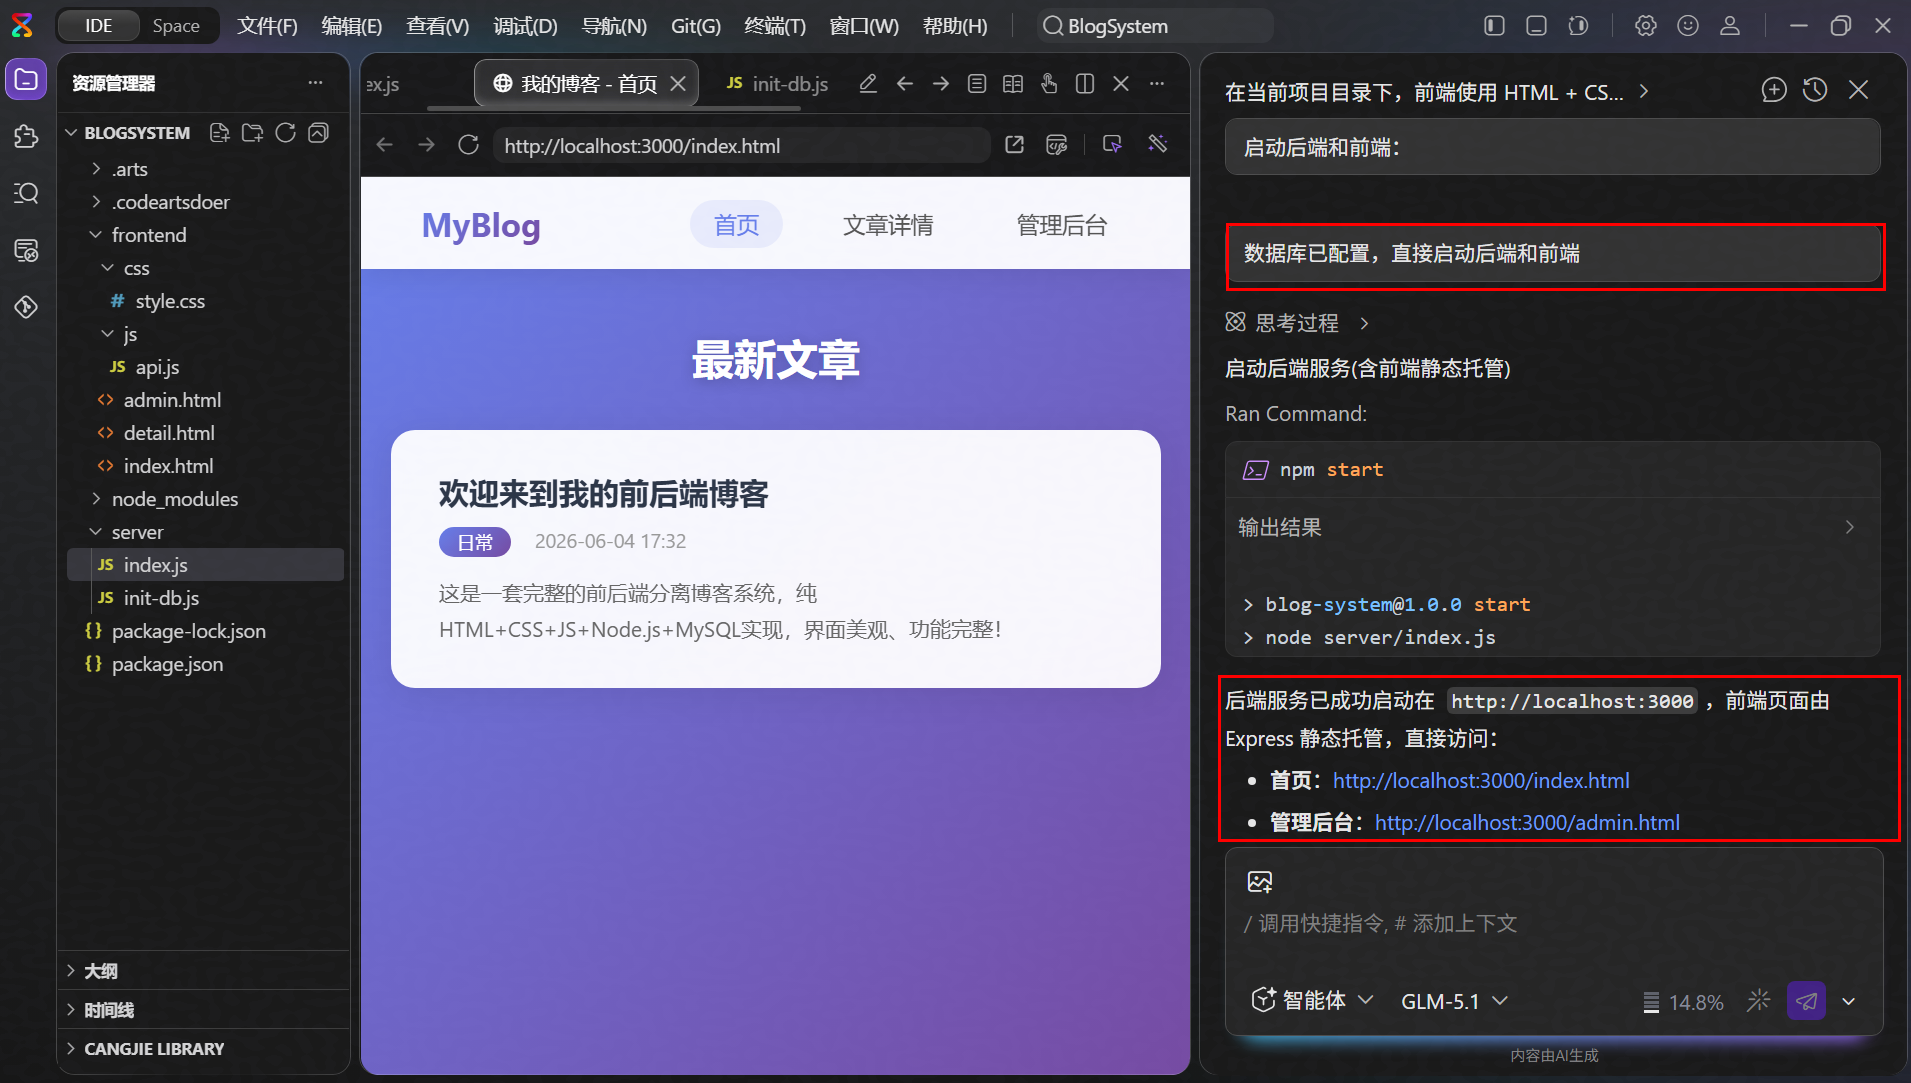Image resolution: width=1911 pixels, height=1083 pixels.
Task: Open the index.html link in chat
Action: coord(1481,780)
